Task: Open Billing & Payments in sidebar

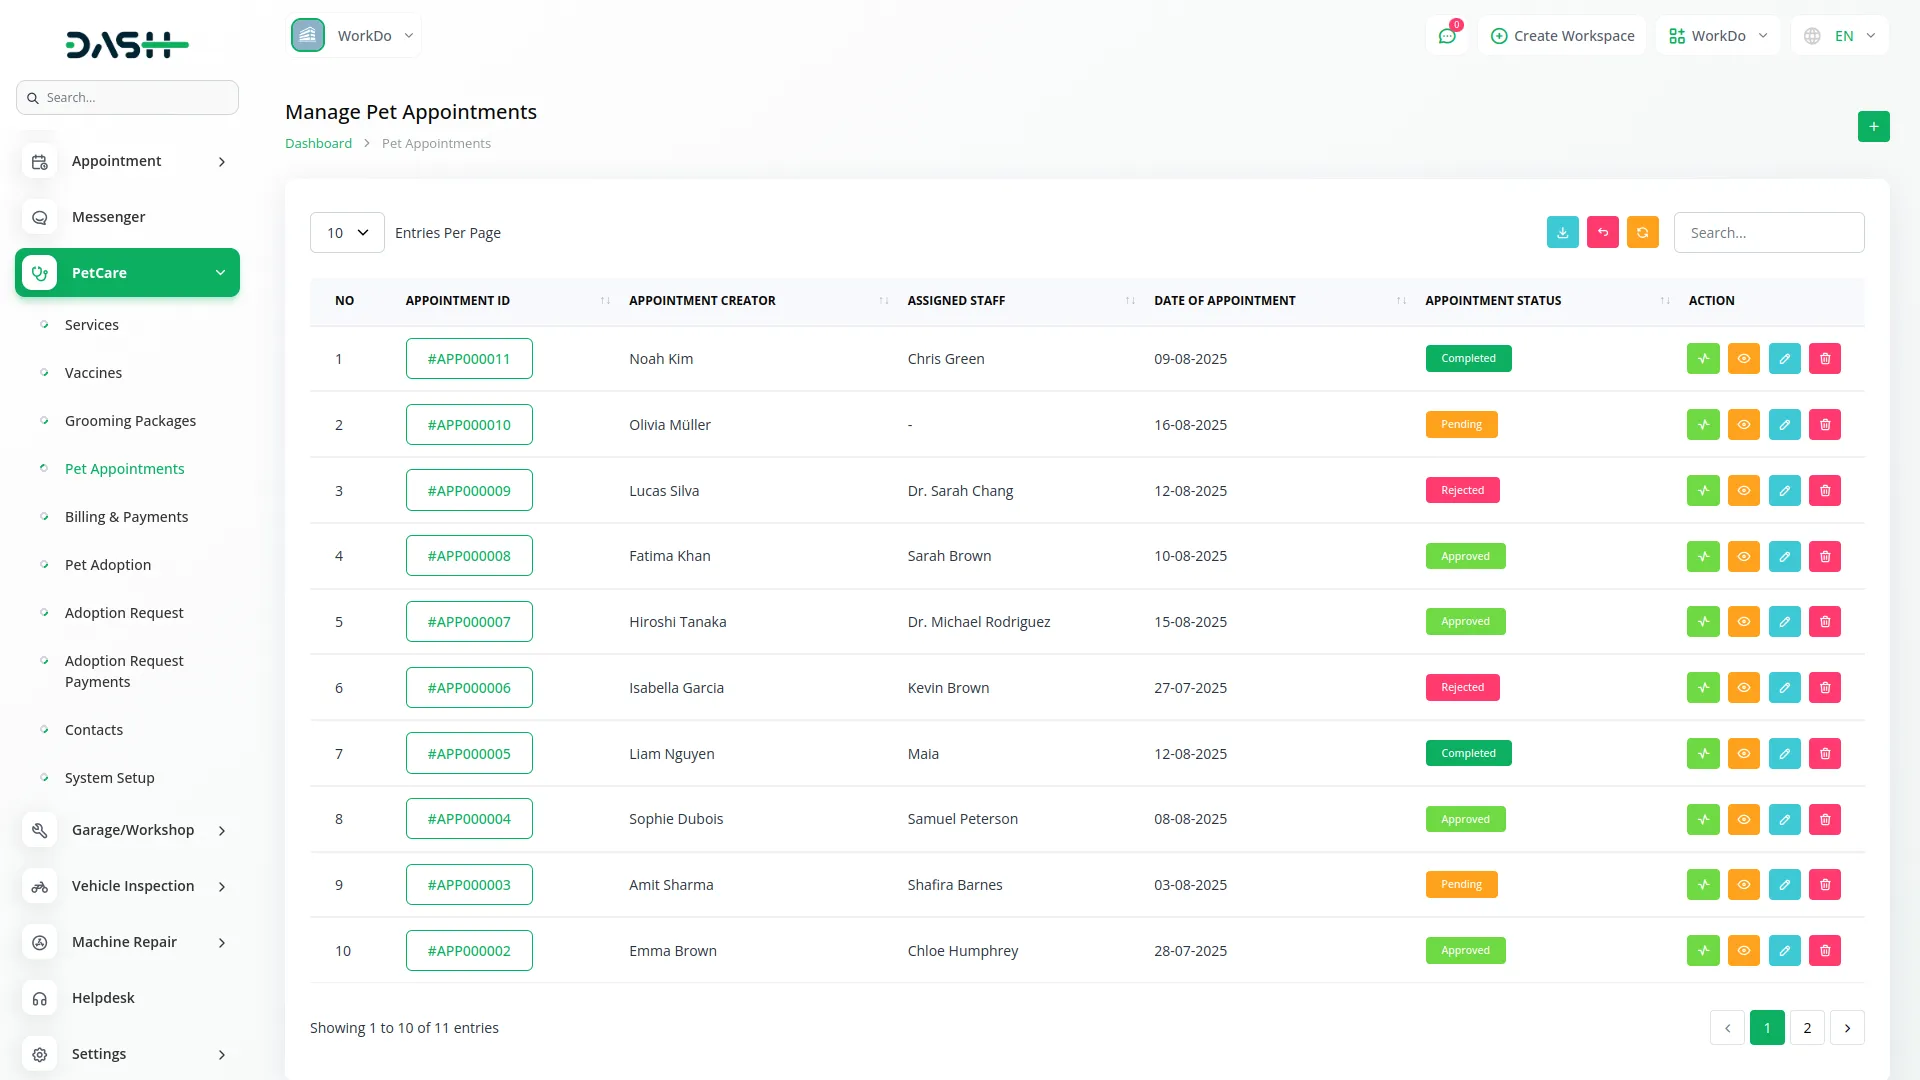Action: [126, 517]
